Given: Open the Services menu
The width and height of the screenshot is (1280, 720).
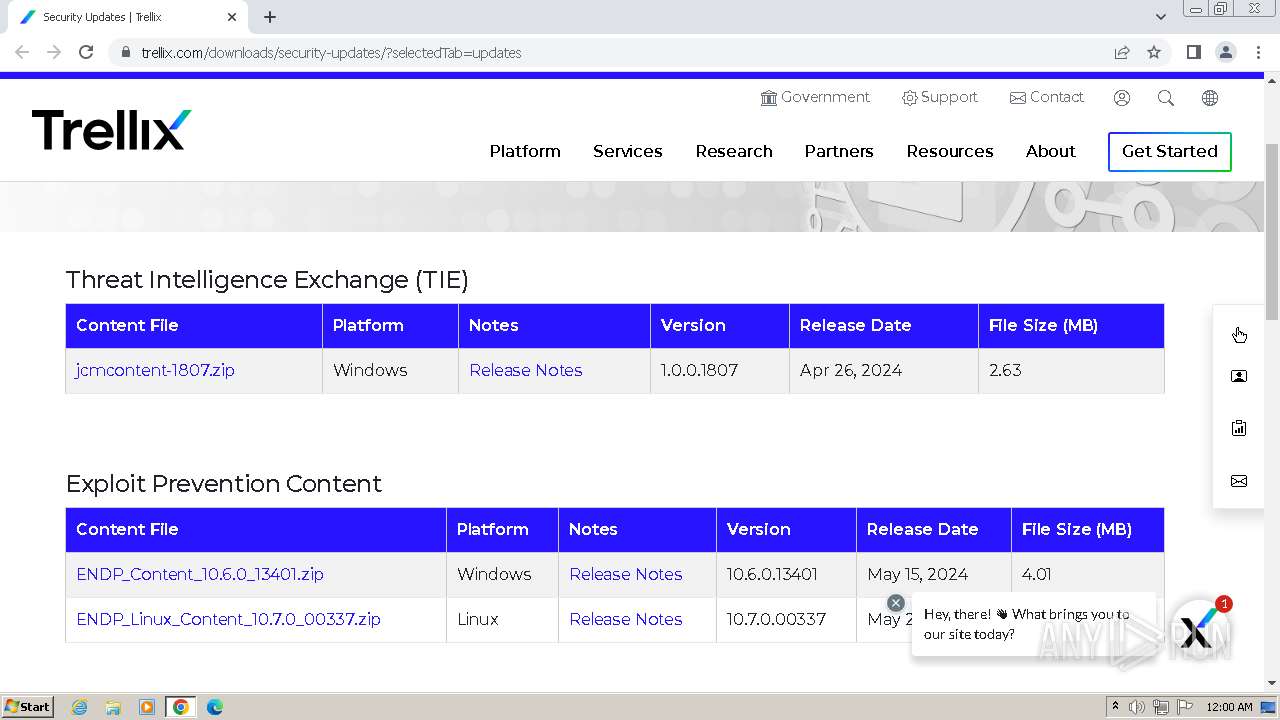Looking at the screenshot, I should [628, 151].
